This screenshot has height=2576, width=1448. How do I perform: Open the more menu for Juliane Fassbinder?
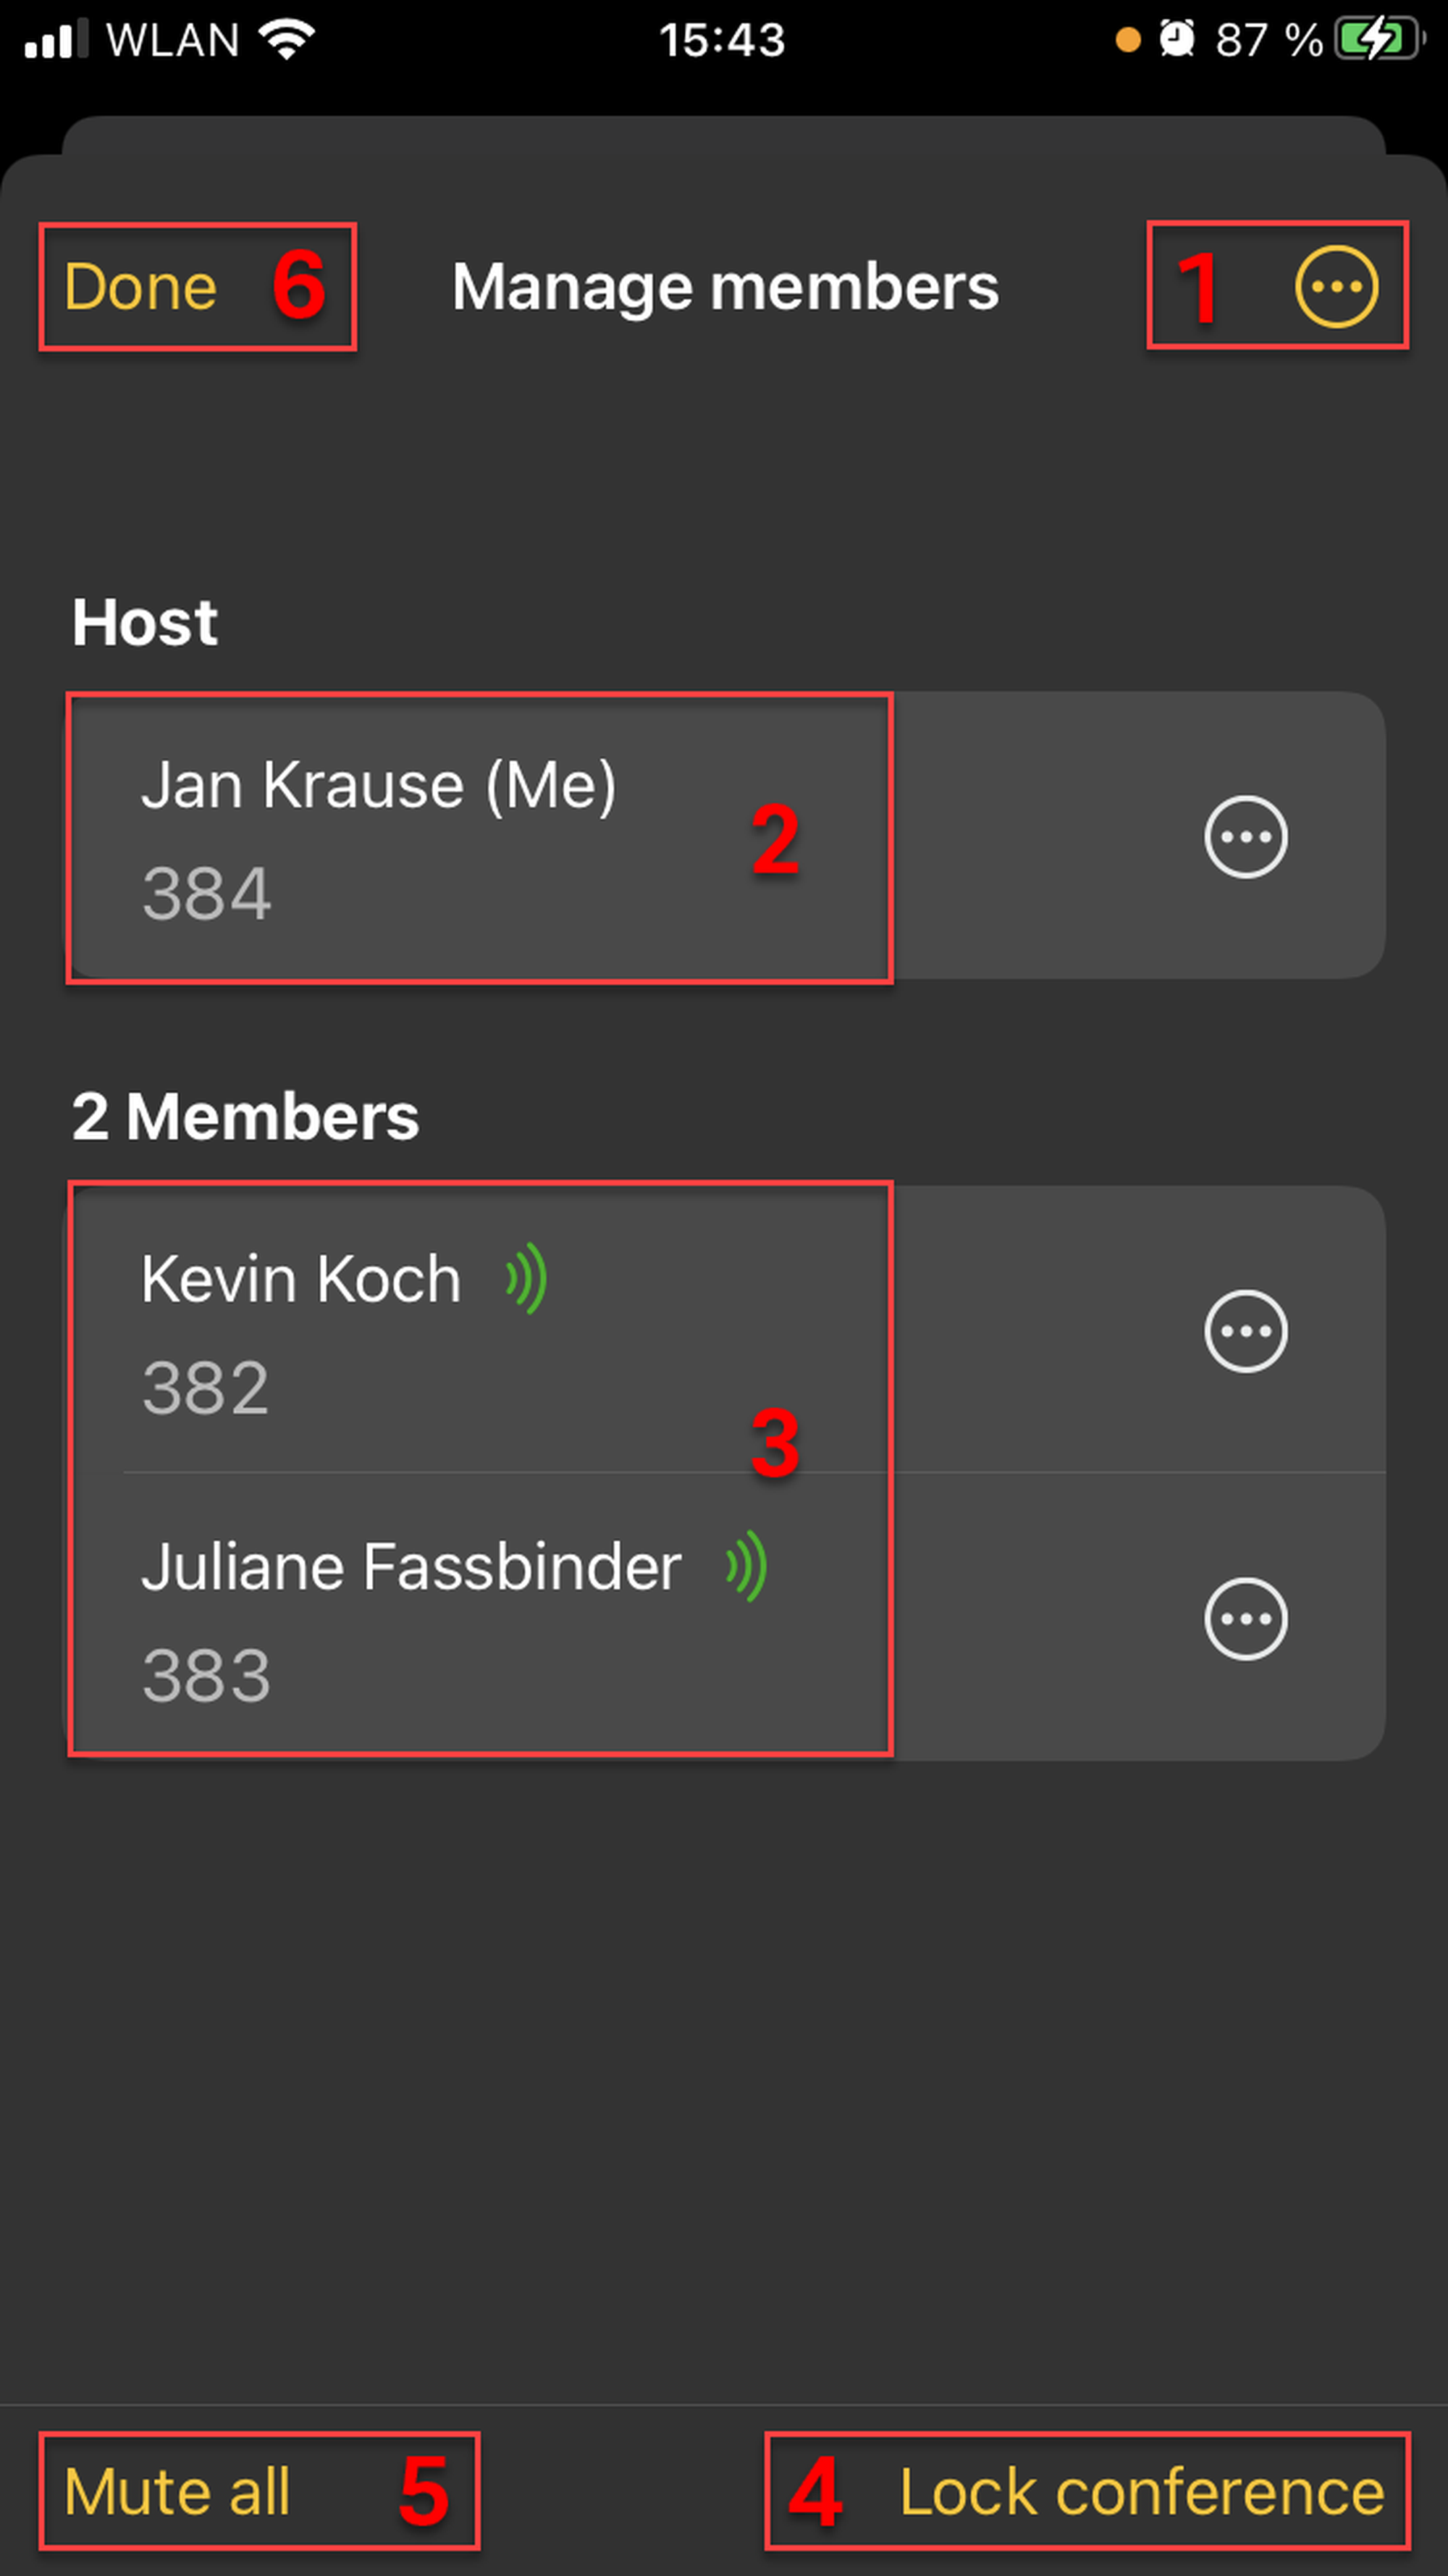[x=1245, y=1619]
